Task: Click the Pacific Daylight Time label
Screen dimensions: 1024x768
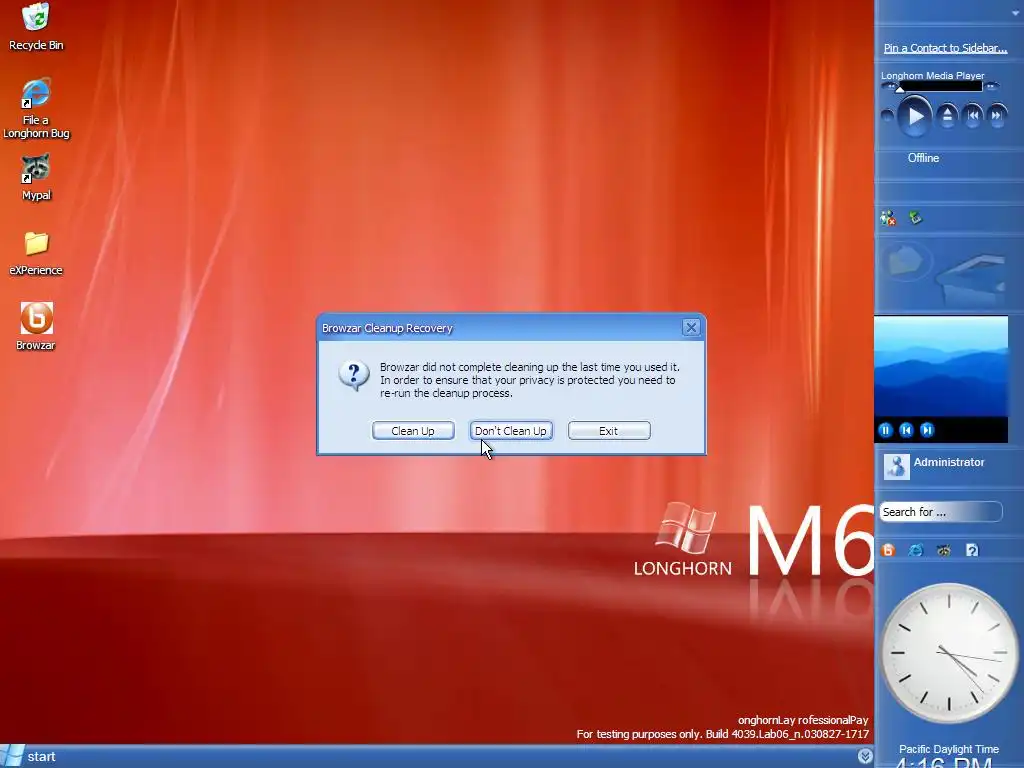Action: 948,749
